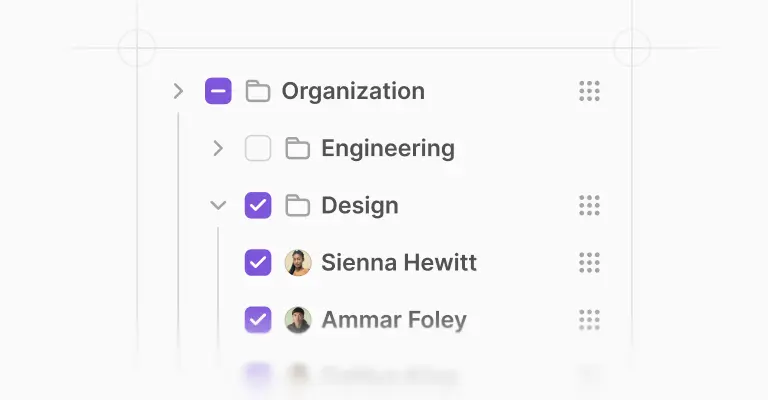Select the Design tree label
768x400 pixels.
(x=359, y=206)
